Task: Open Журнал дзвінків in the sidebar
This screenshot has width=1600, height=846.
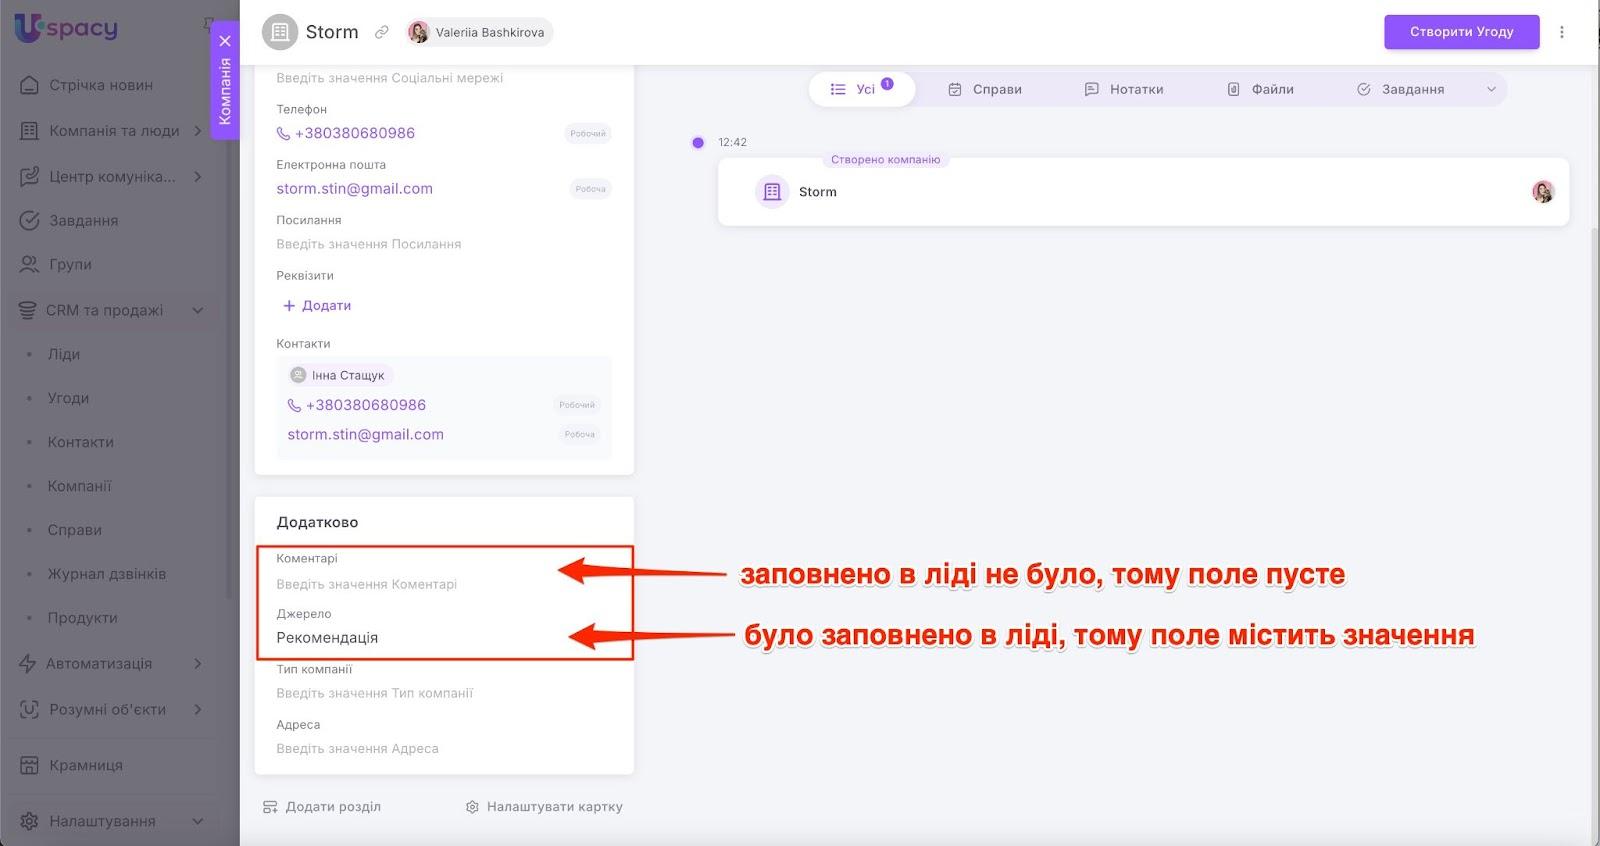Action: tap(107, 574)
